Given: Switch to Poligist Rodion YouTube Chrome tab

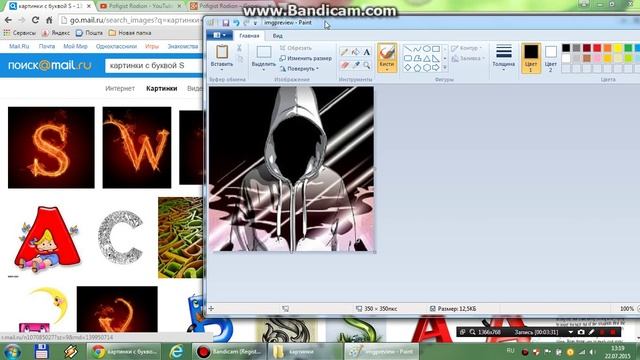Looking at the screenshot, I should [x=140, y=6].
